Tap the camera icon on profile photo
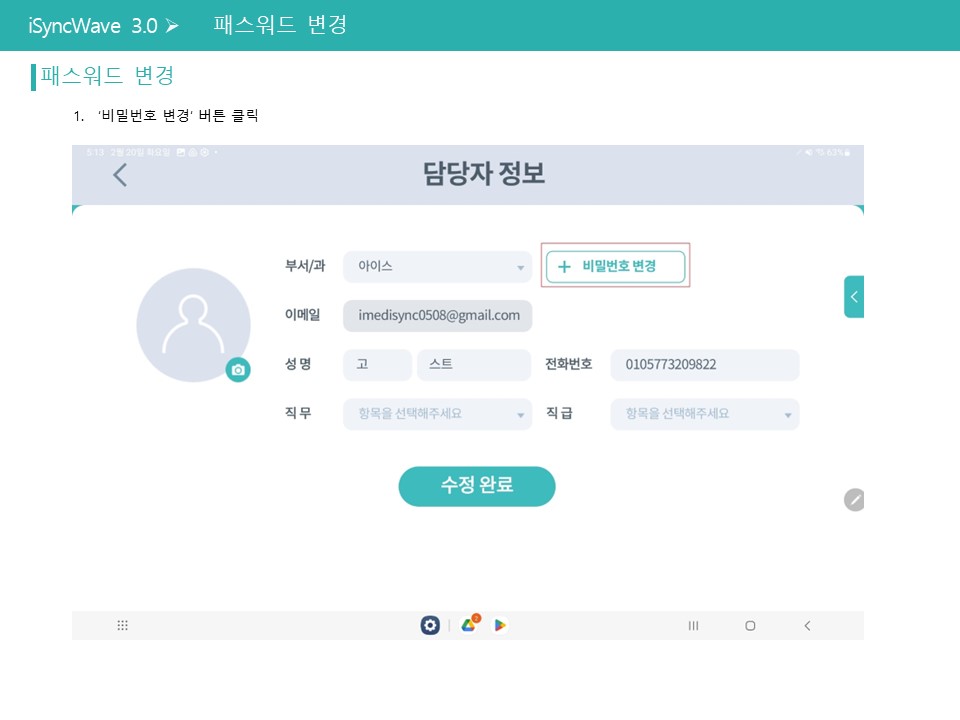Image resolution: width=960 pixels, height=720 pixels. pos(238,370)
